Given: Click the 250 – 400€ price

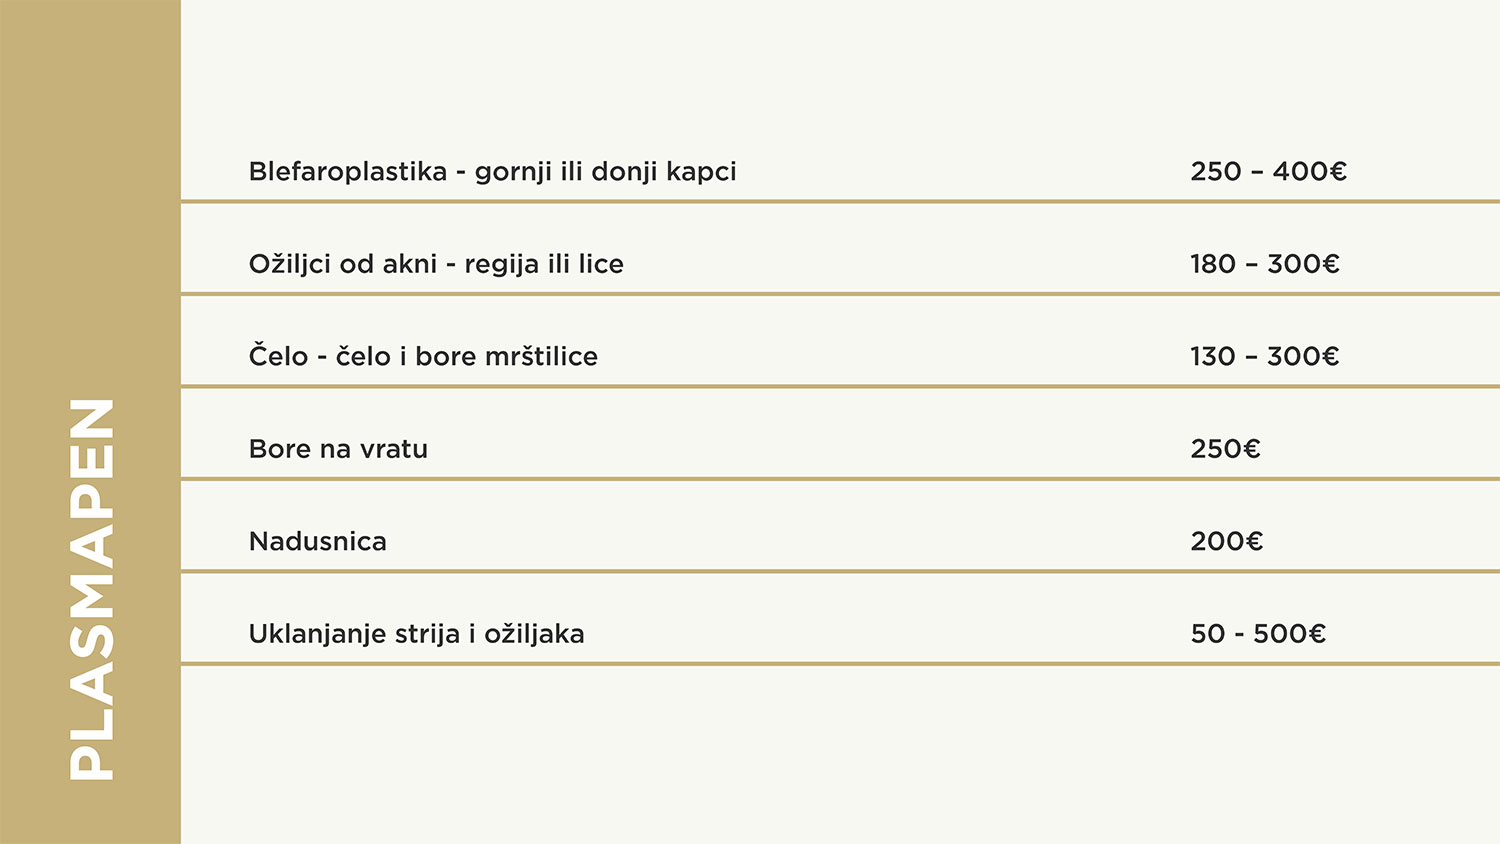Looking at the screenshot, I should 1268,171.
